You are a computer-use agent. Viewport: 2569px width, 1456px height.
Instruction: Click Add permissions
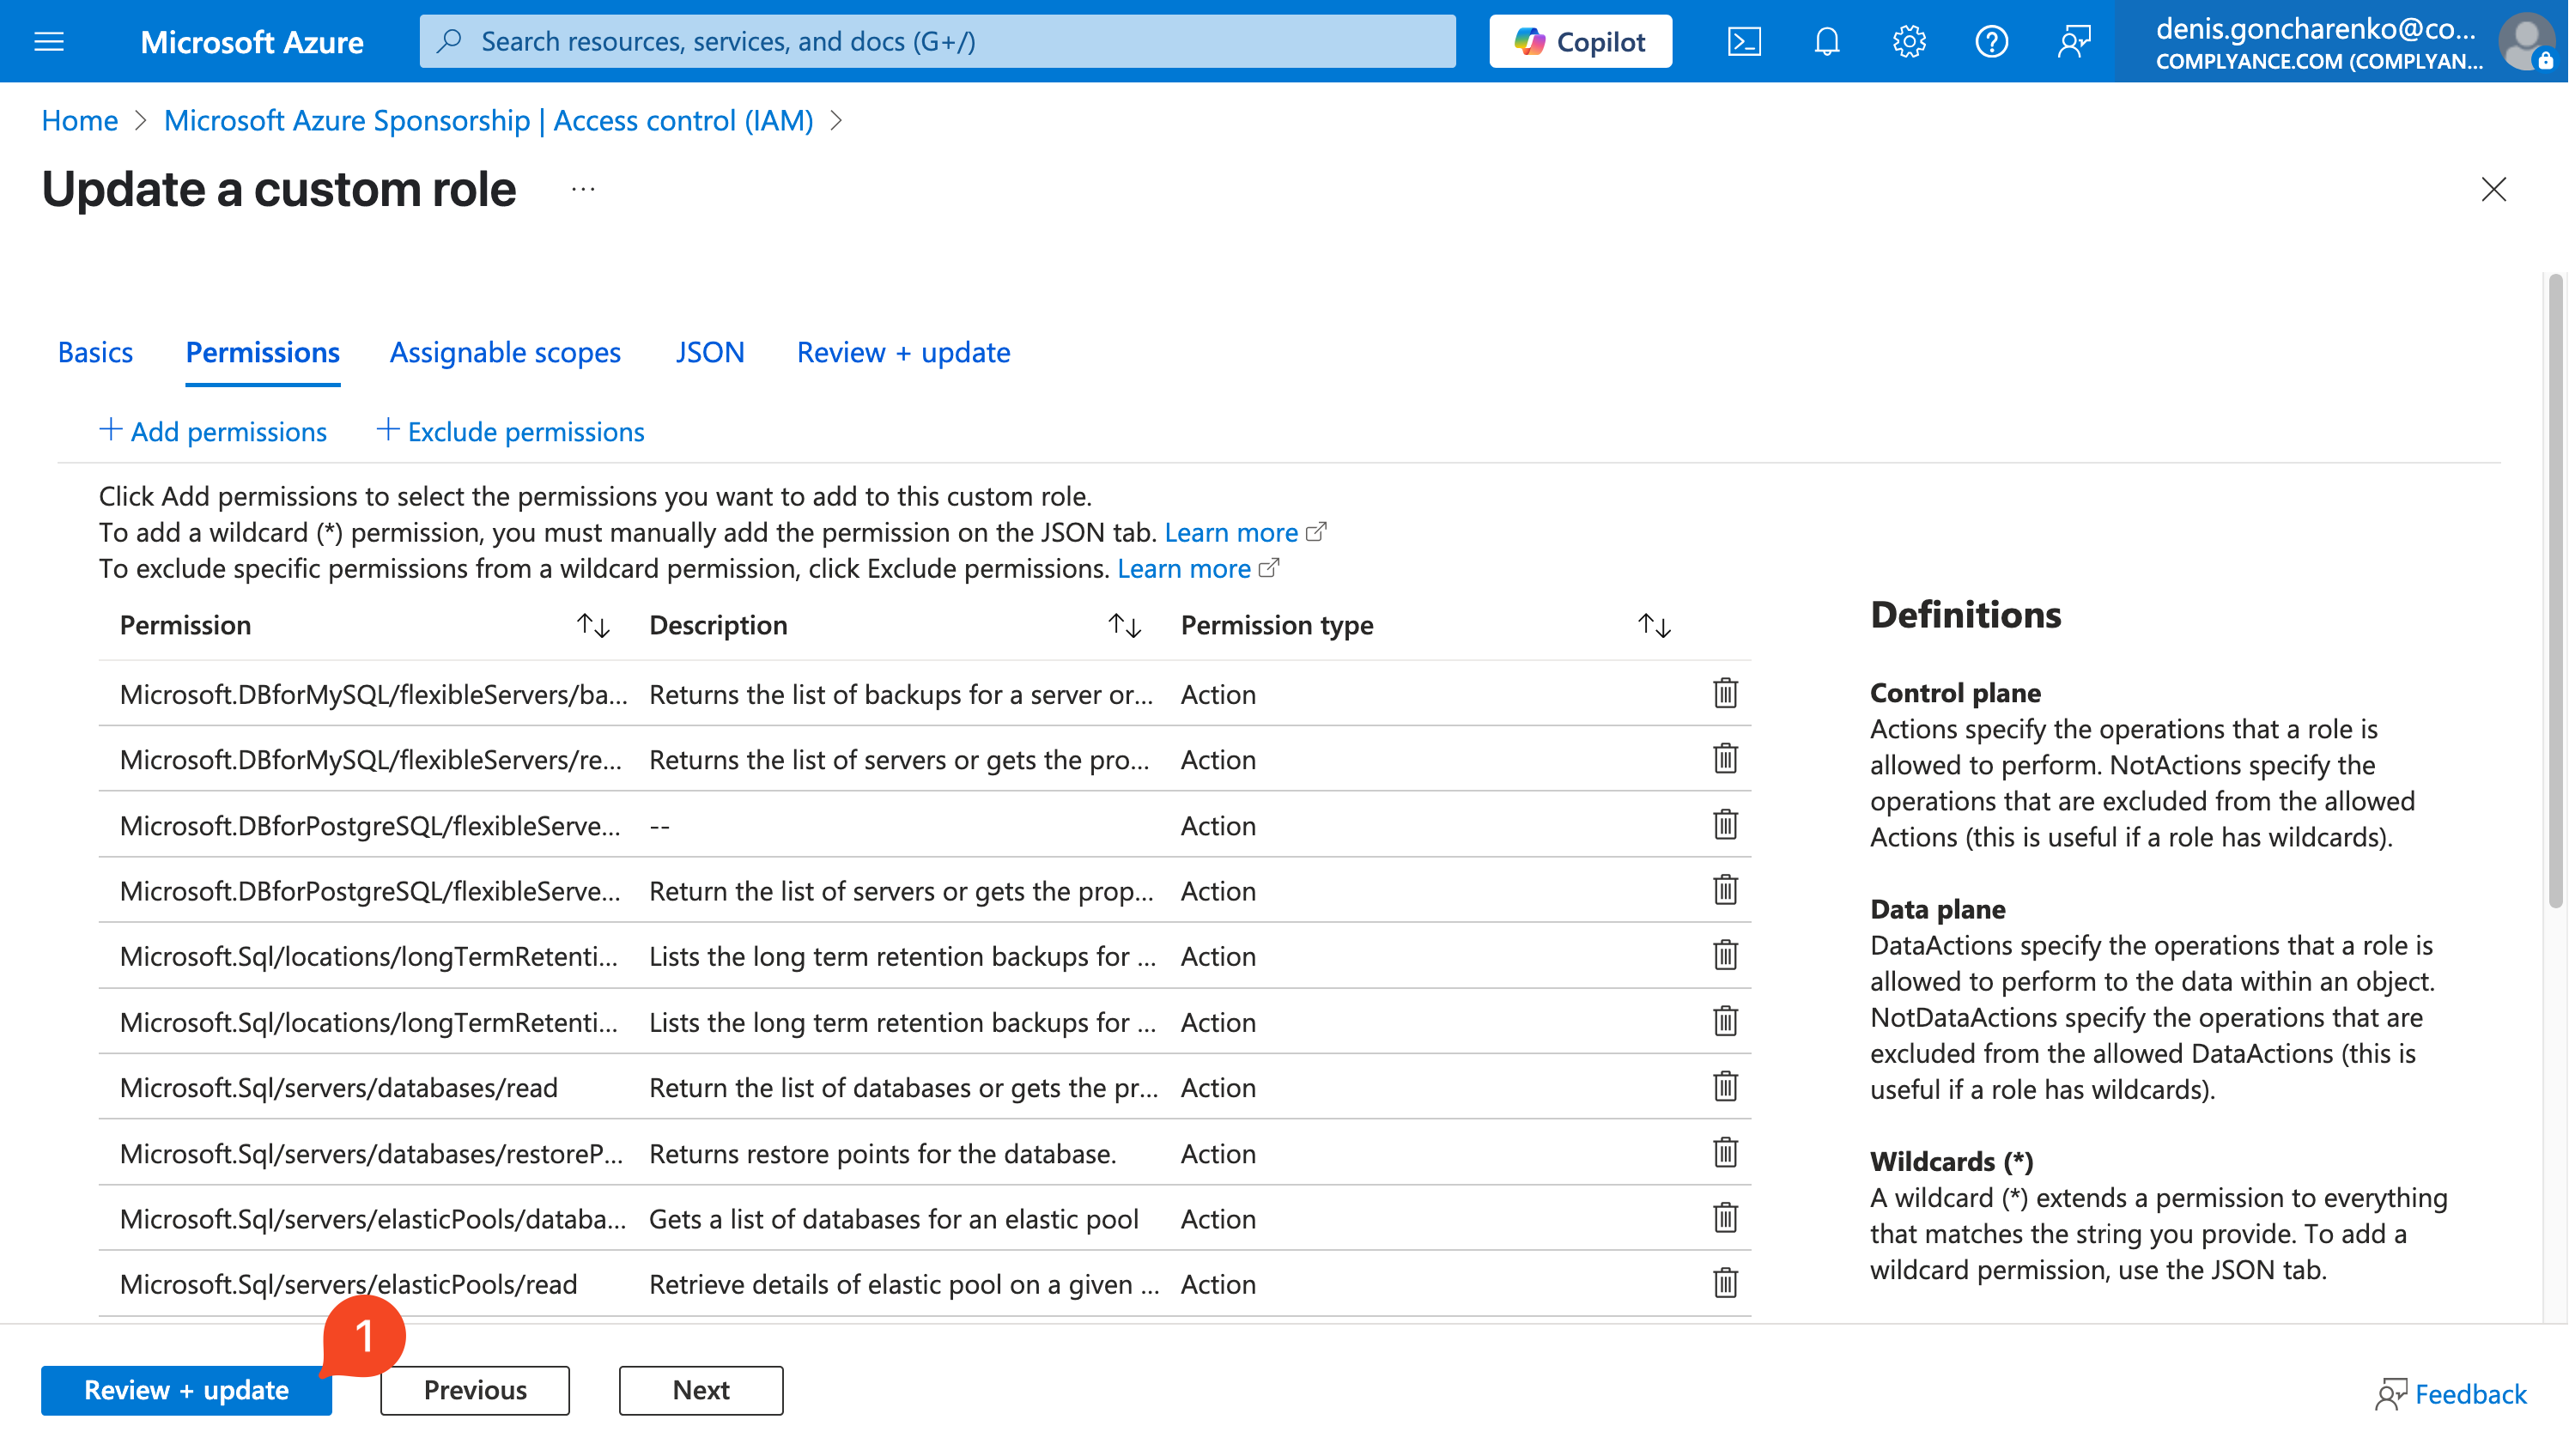[x=213, y=431]
